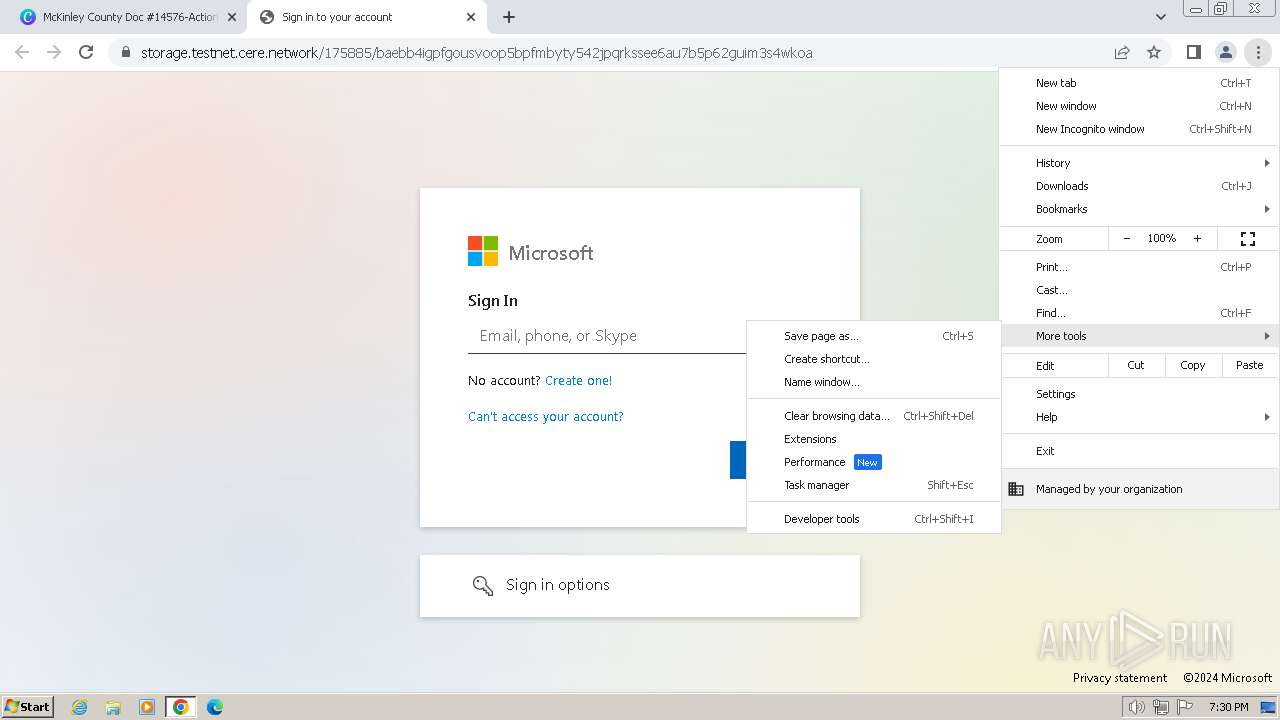Open Task manager from More tools
This screenshot has height=720, width=1280.
(x=874, y=485)
